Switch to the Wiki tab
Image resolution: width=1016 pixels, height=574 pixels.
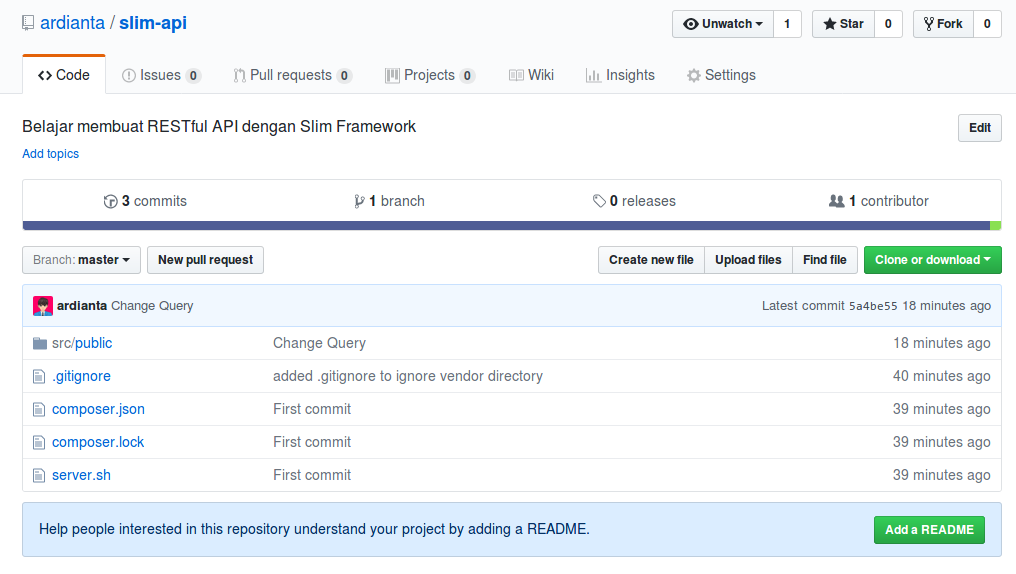coord(531,75)
